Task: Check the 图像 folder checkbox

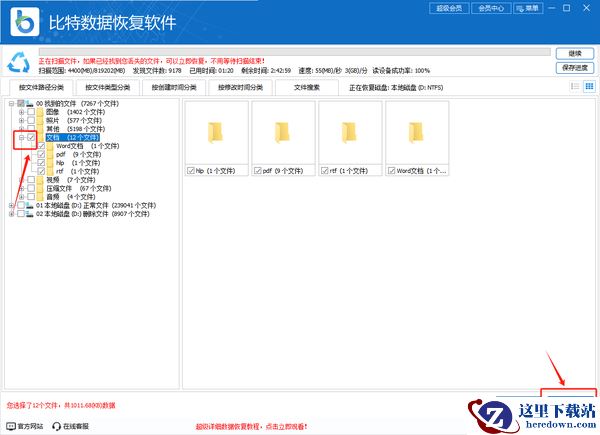Action: click(31, 112)
